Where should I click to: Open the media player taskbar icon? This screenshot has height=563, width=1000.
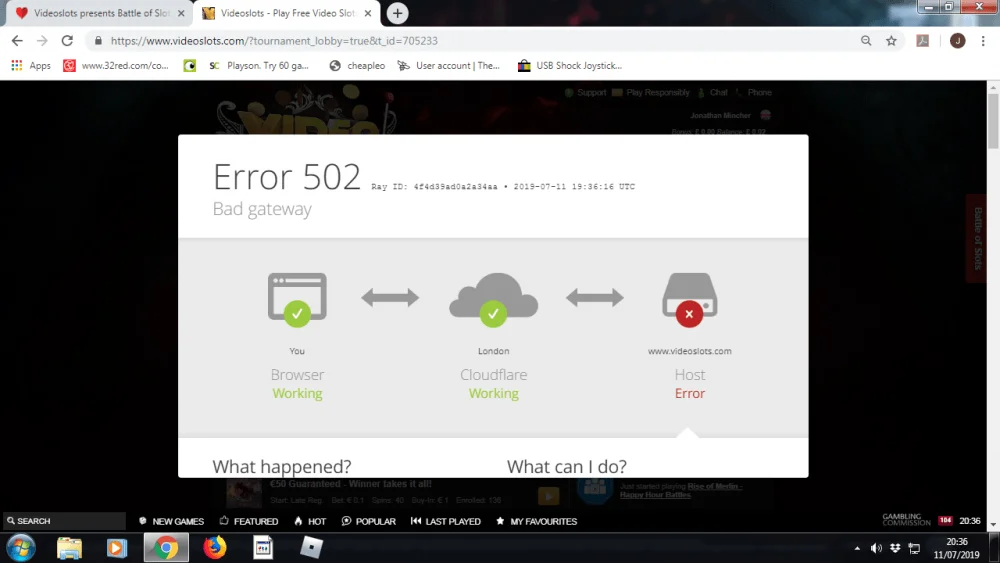coord(116,548)
